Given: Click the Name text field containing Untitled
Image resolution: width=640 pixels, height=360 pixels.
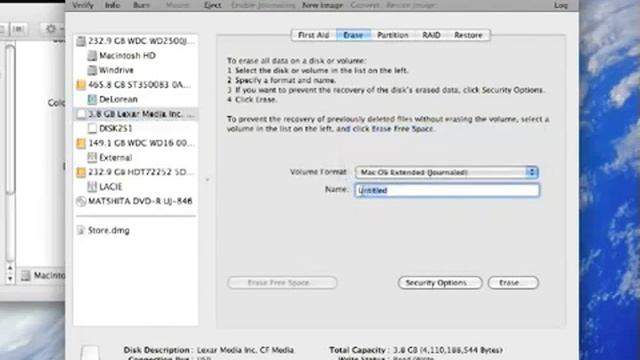Looking at the screenshot, I should pyautogui.click(x=447, y=190).
